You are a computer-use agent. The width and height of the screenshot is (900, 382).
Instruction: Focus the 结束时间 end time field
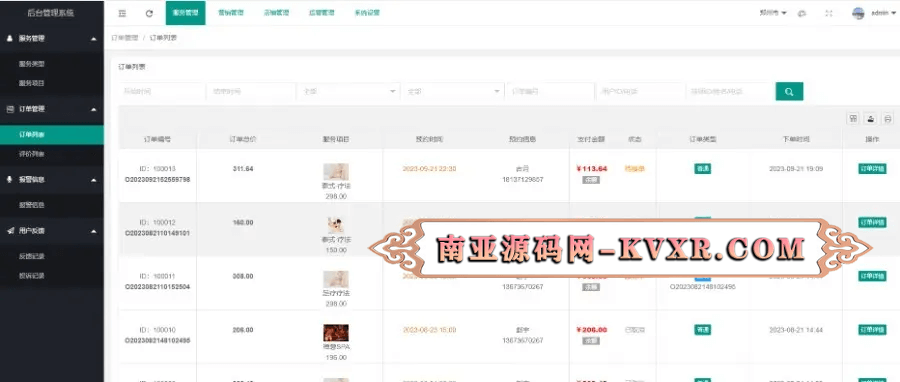point(251,91)
